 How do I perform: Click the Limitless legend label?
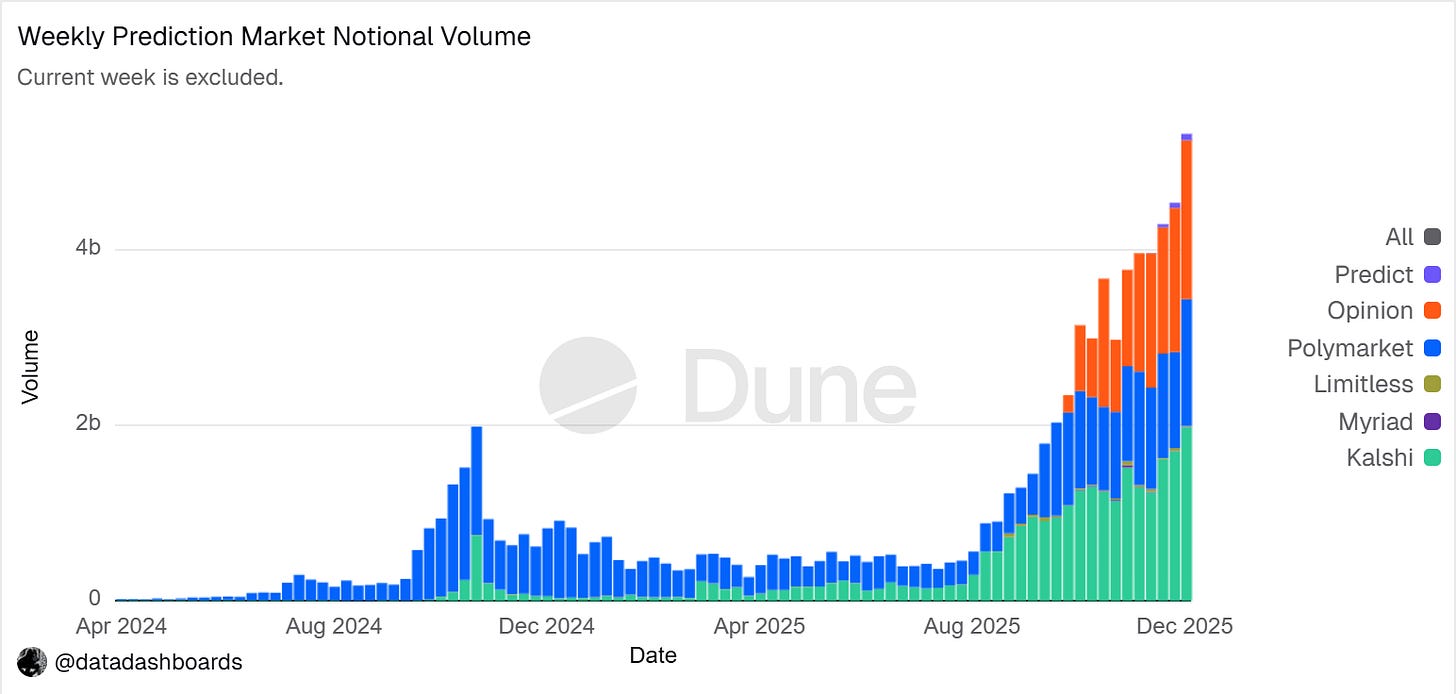1363,384
